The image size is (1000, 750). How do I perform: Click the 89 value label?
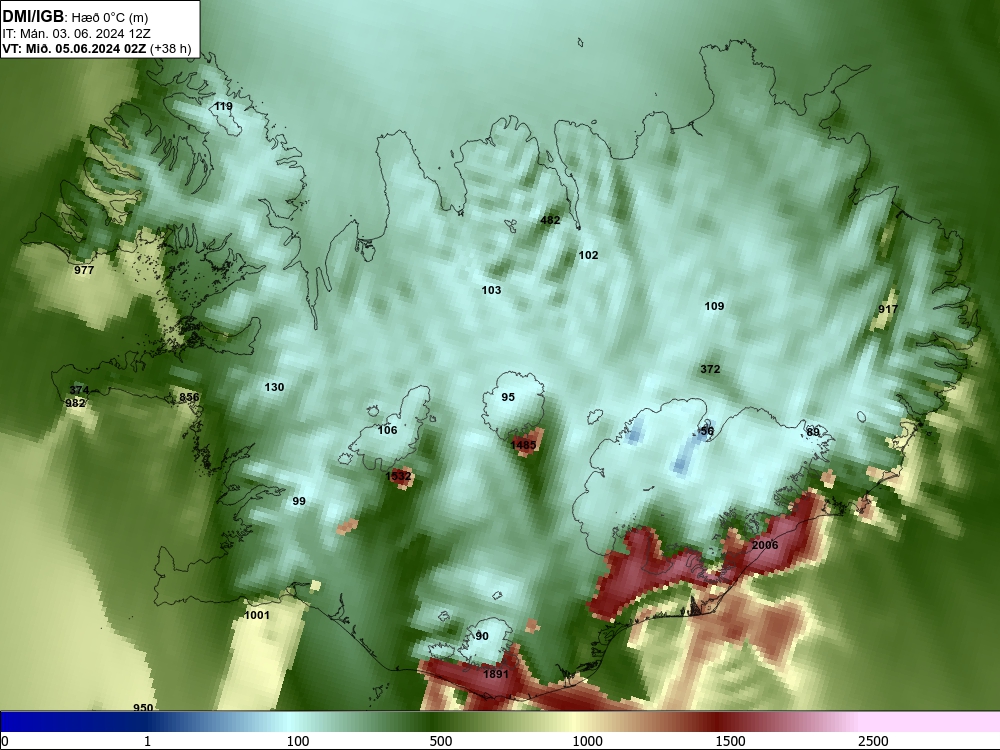pyautogui.click(x=812, y=432)
